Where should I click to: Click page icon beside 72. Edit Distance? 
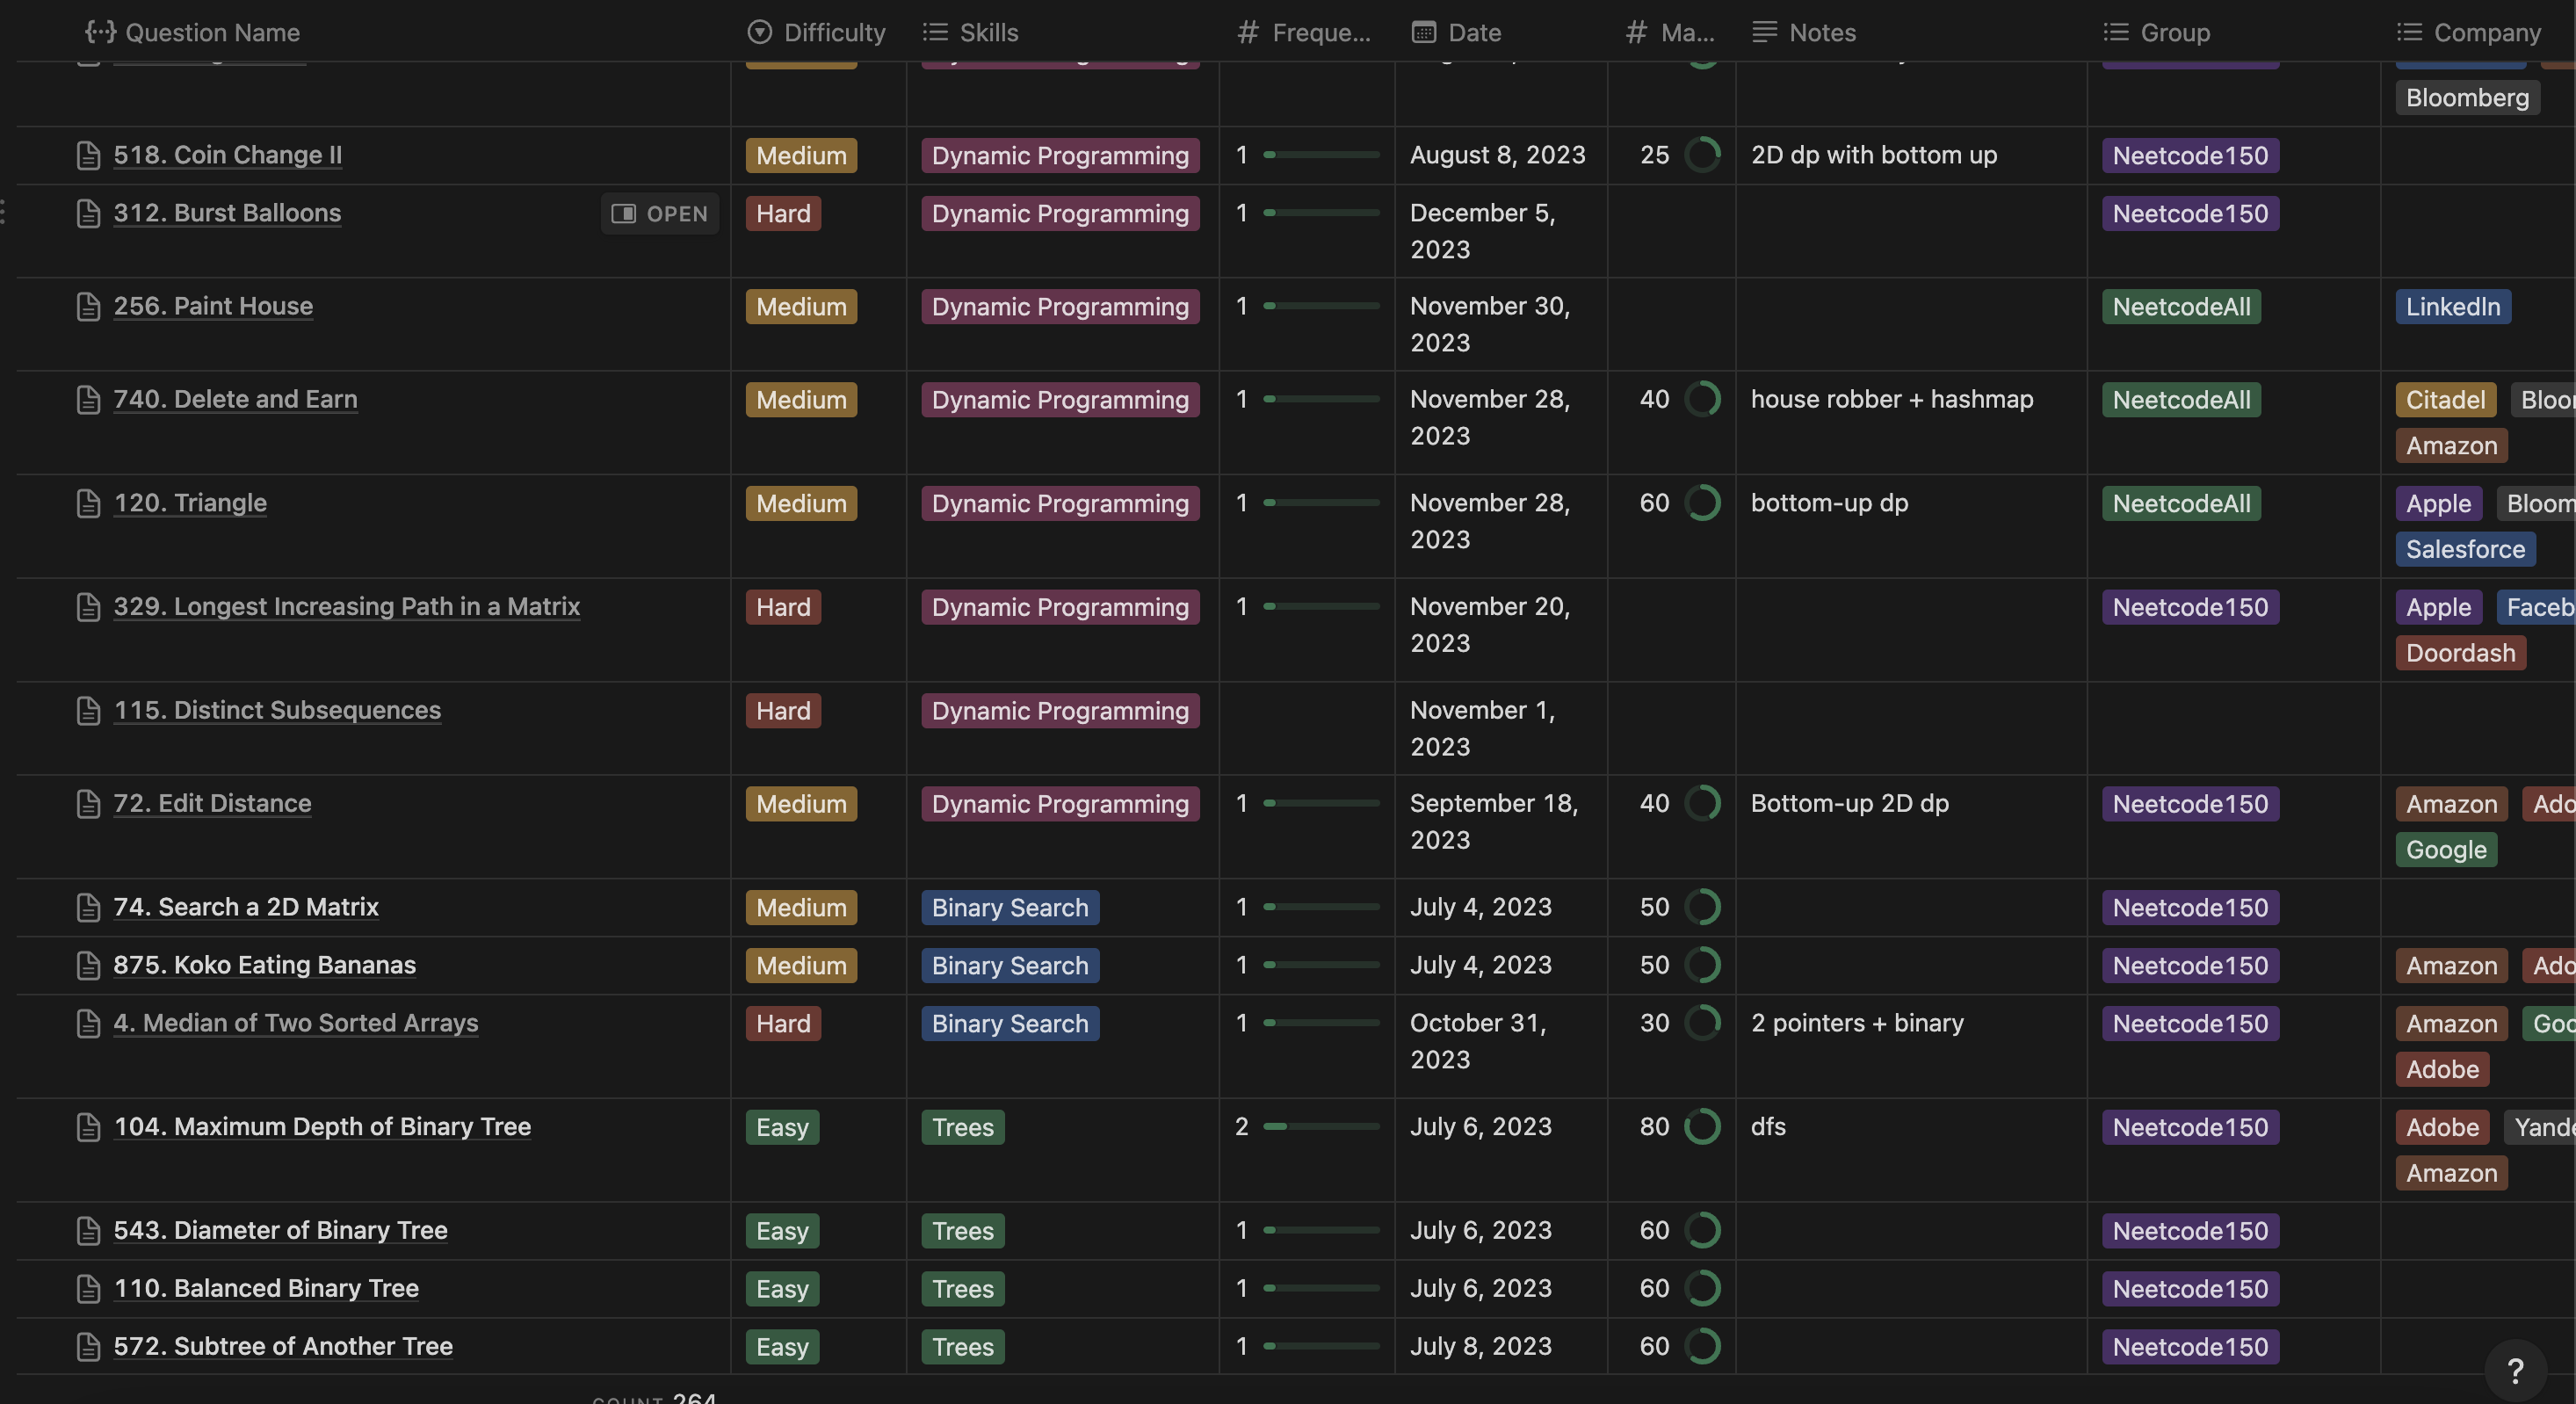(88, 804)
